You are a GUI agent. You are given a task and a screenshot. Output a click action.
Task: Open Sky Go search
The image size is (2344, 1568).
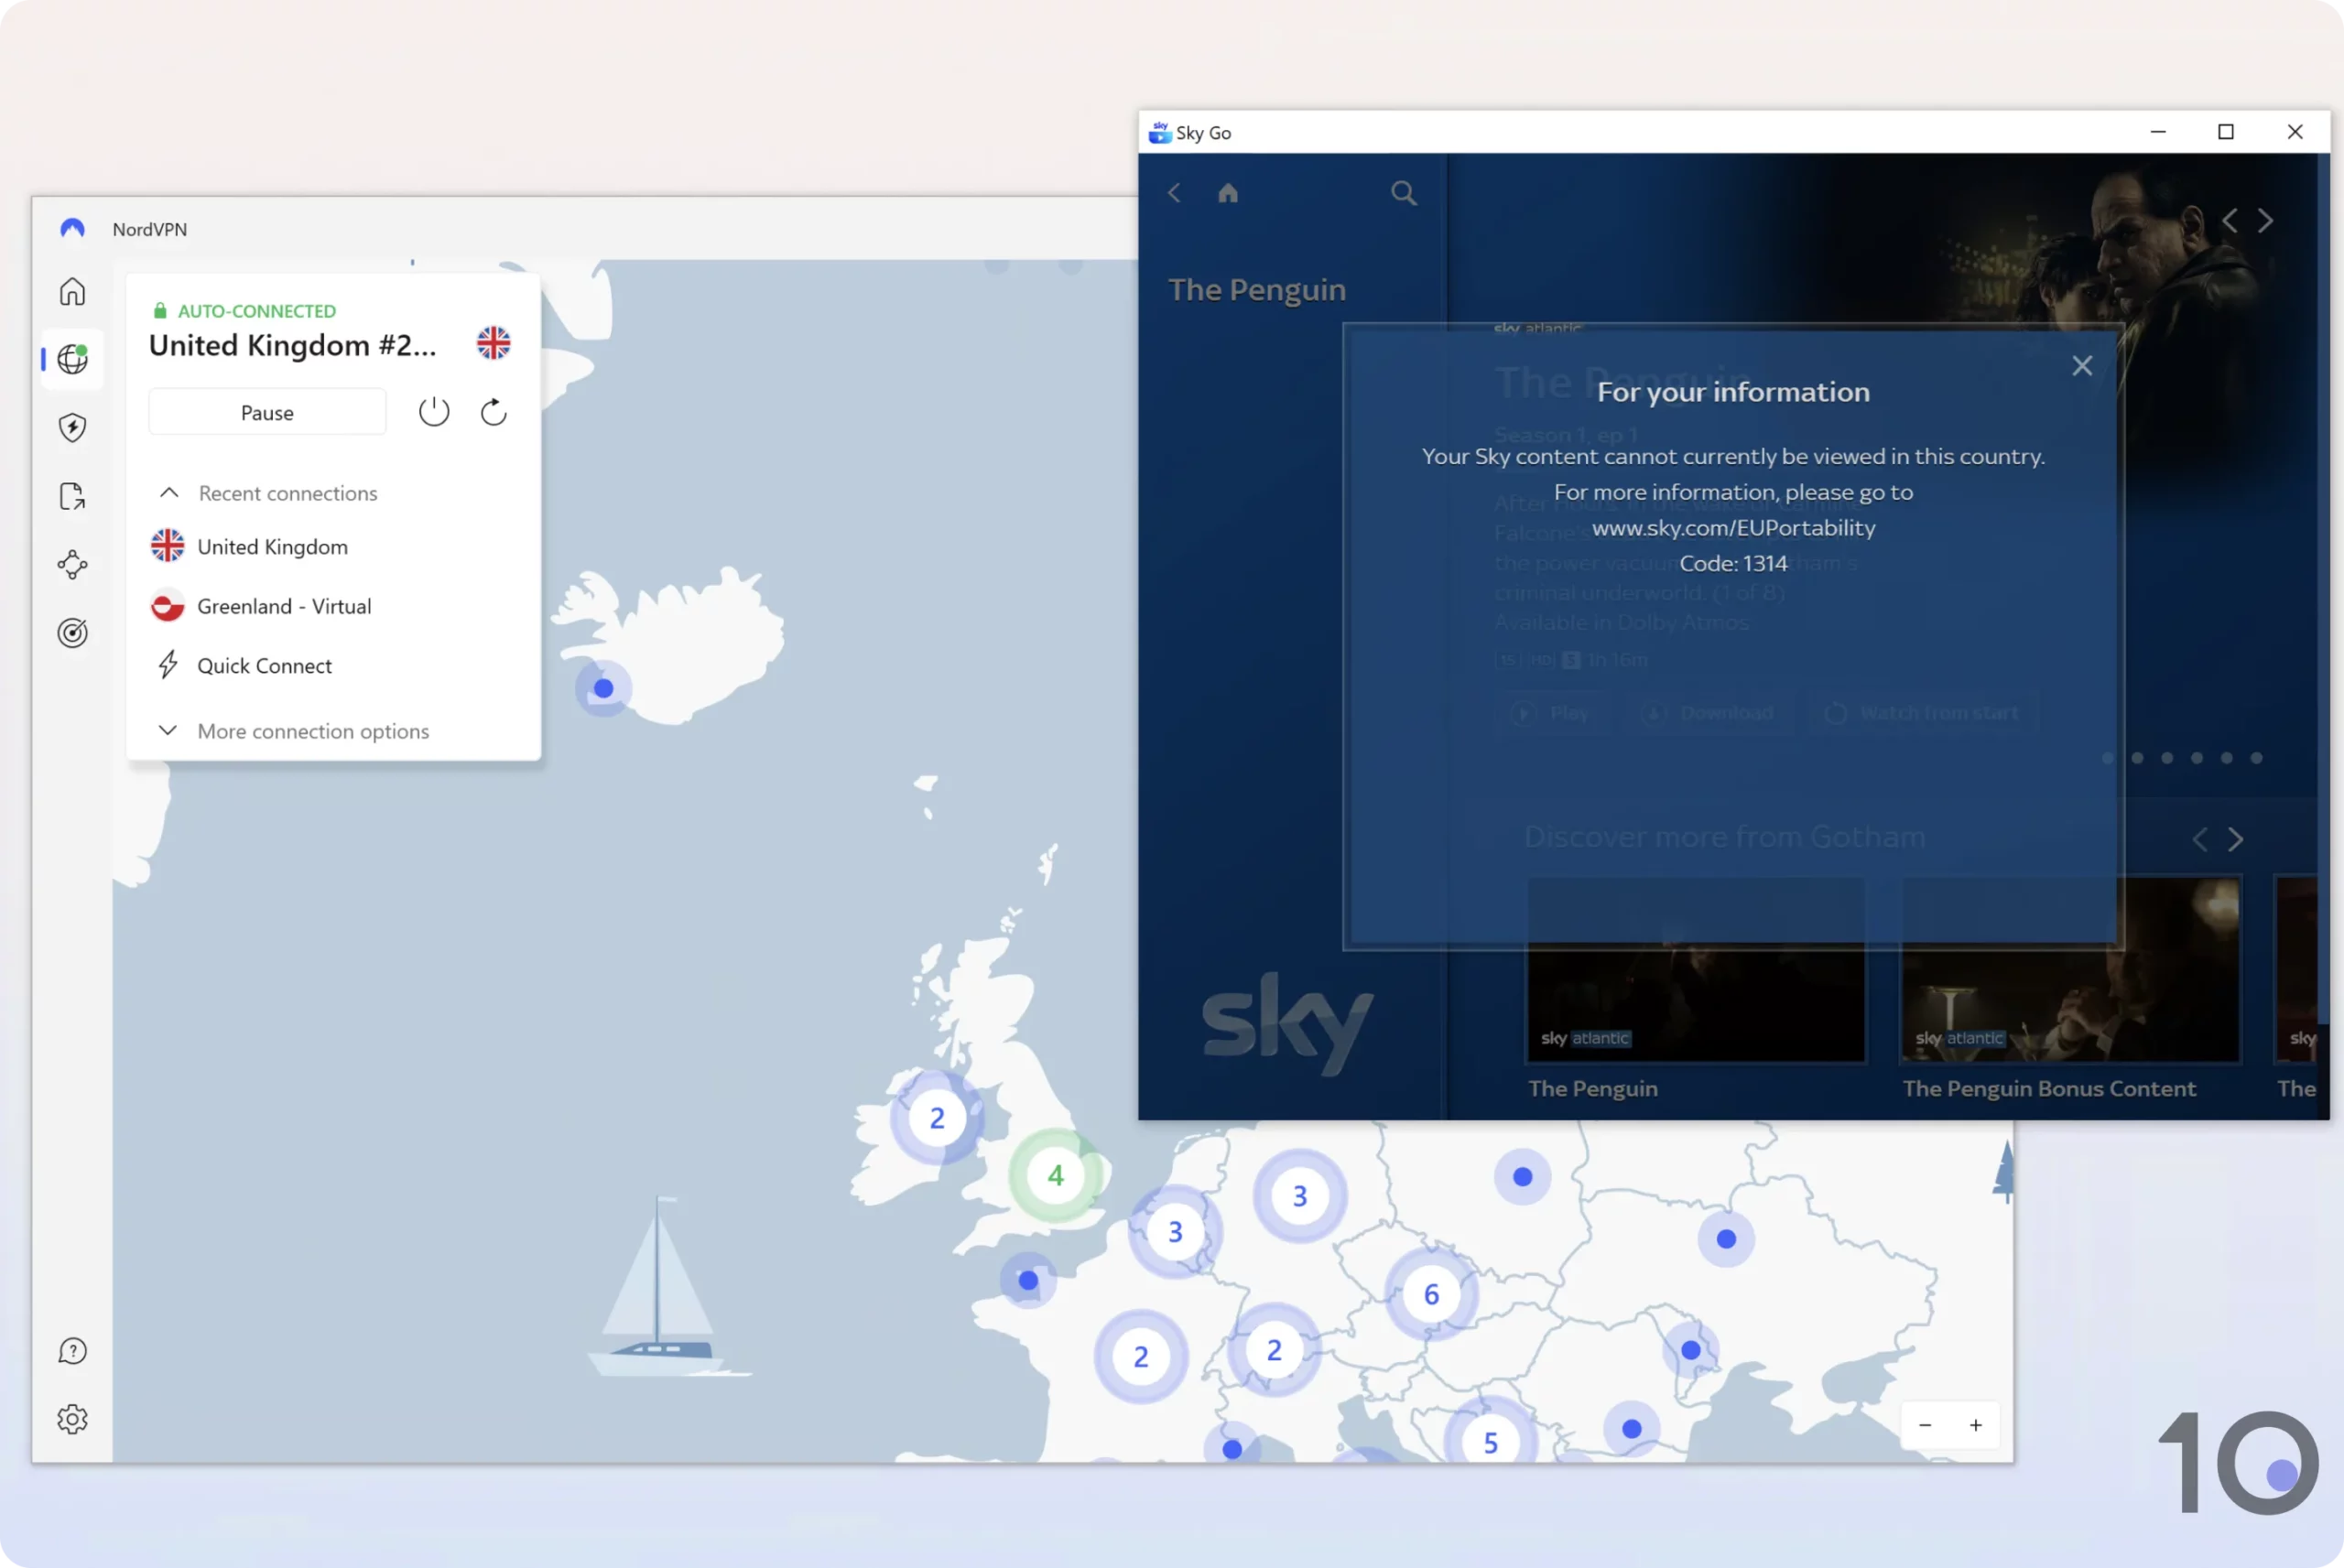tap(1403, 192)
